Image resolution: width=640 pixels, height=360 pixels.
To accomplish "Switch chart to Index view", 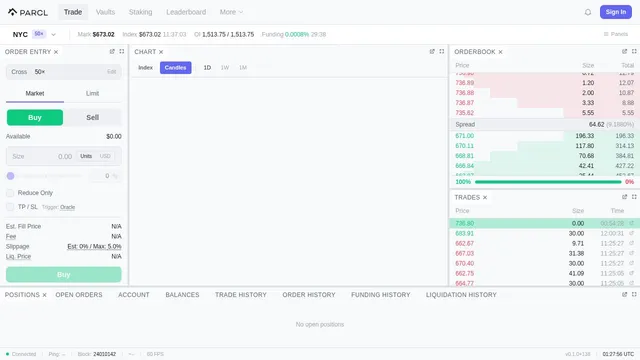I will pyautogui.click(x=145, y=68).
